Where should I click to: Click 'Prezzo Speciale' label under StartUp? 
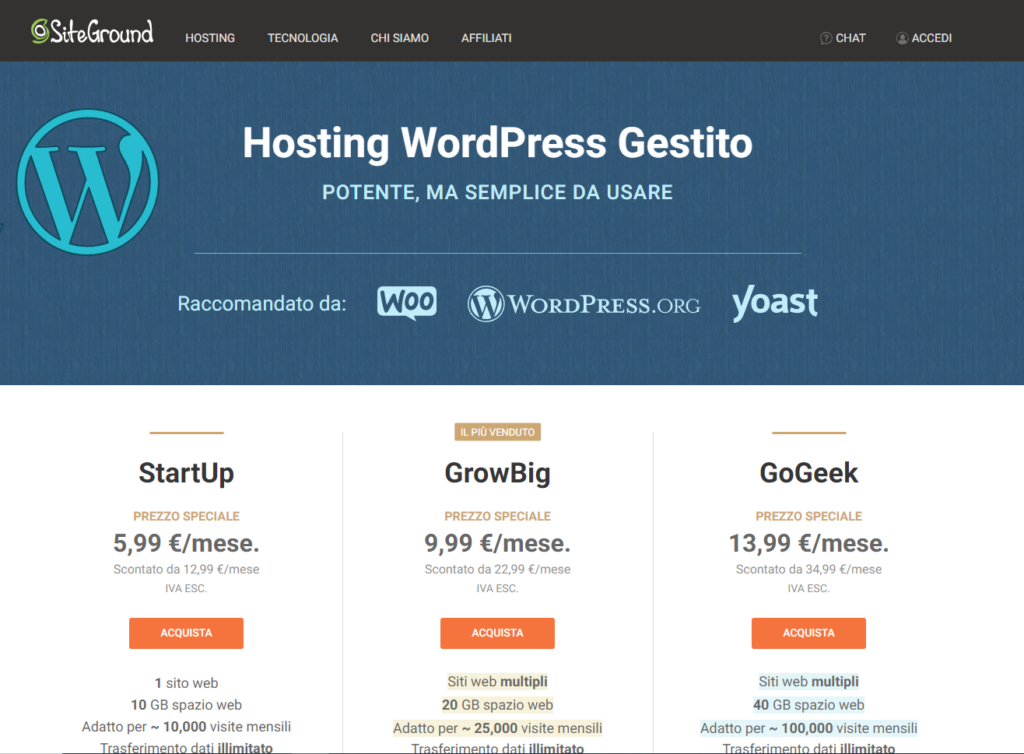[x=186, y=516]
